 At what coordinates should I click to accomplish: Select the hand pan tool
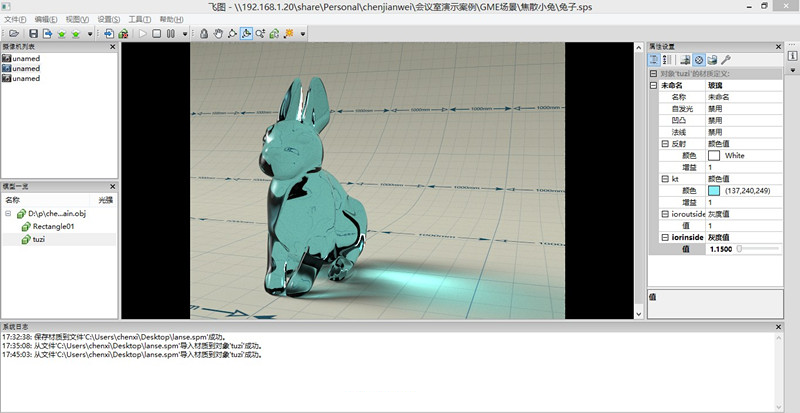pos(218,34)
